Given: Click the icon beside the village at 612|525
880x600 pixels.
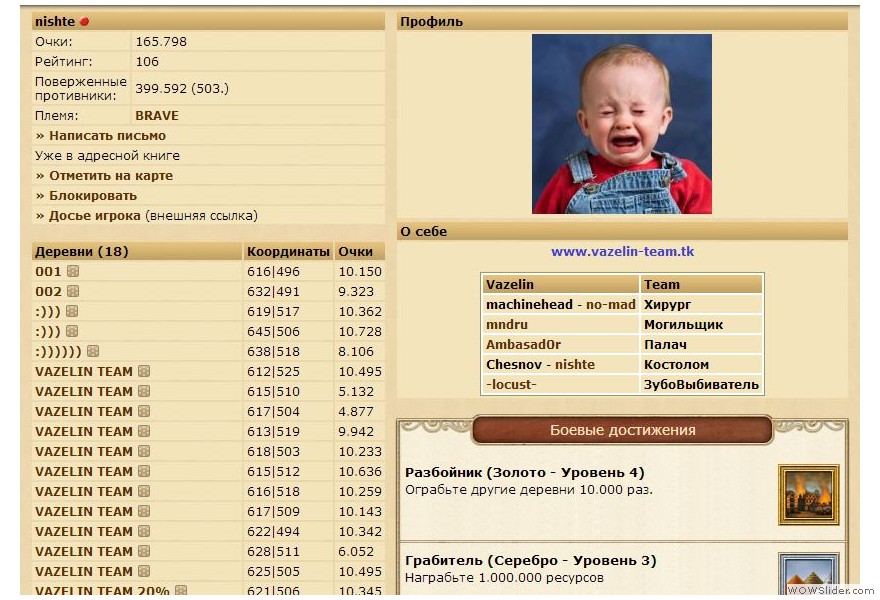Looking at the screenshot, I should tap(144, 372).
